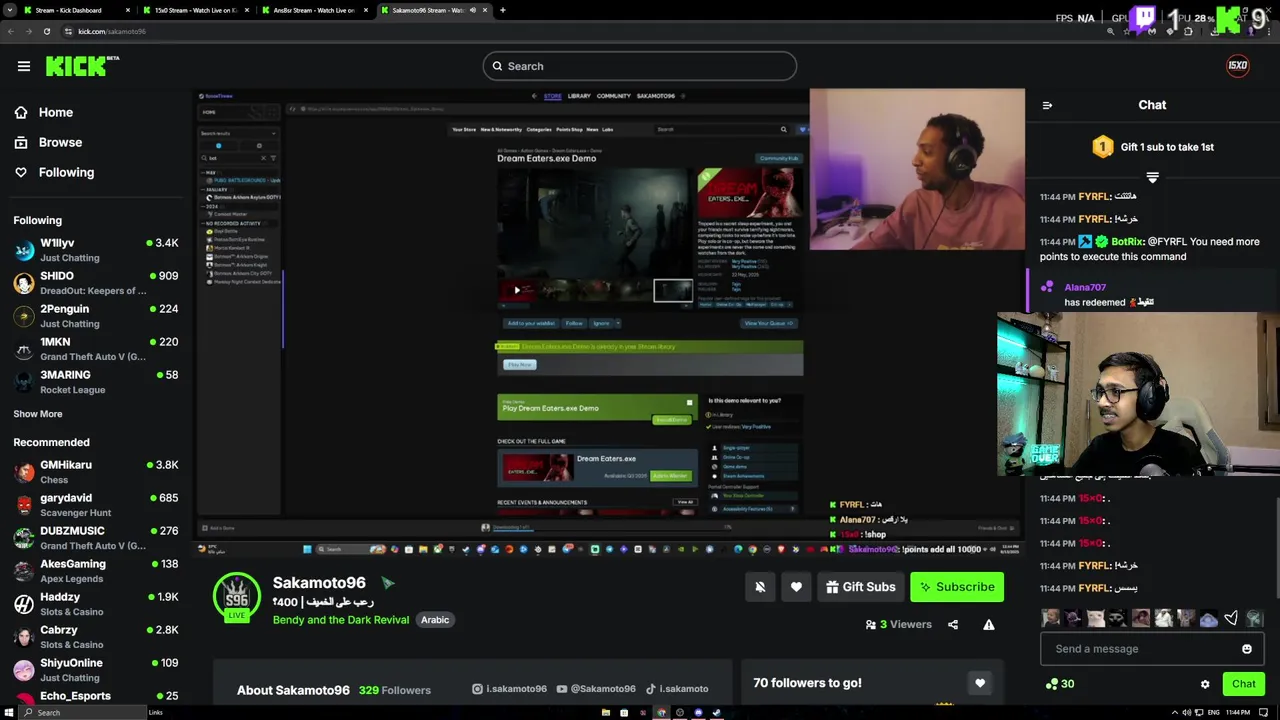Collapse the chat panel arrow icon
Screen dimensions: 1280x720
1047,105
